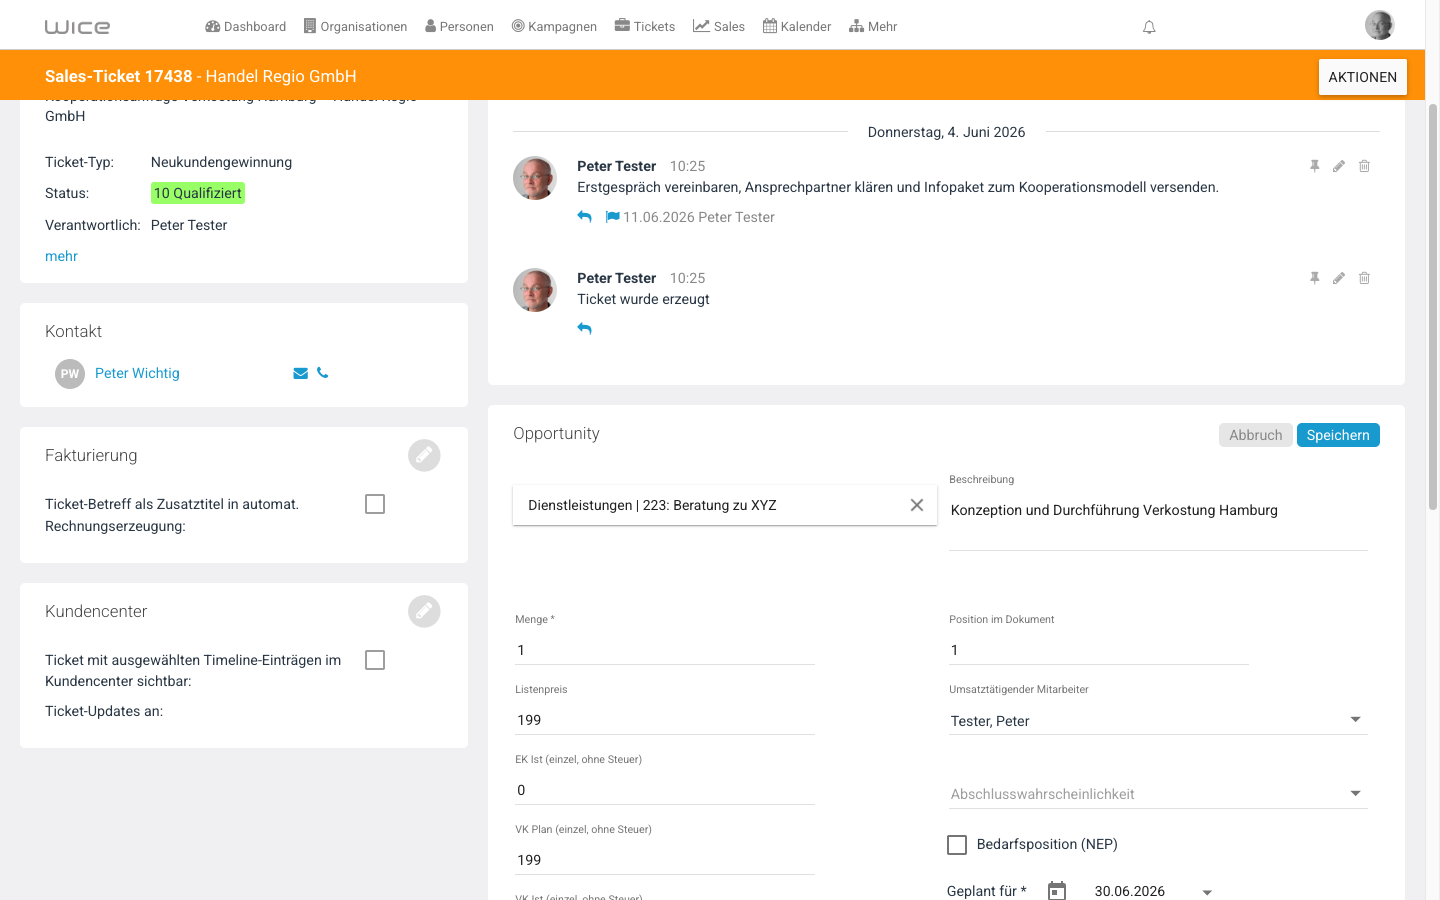Send email to Peter Wichtig
This screenshot has height=900, width=1440.
pos(300,373)
